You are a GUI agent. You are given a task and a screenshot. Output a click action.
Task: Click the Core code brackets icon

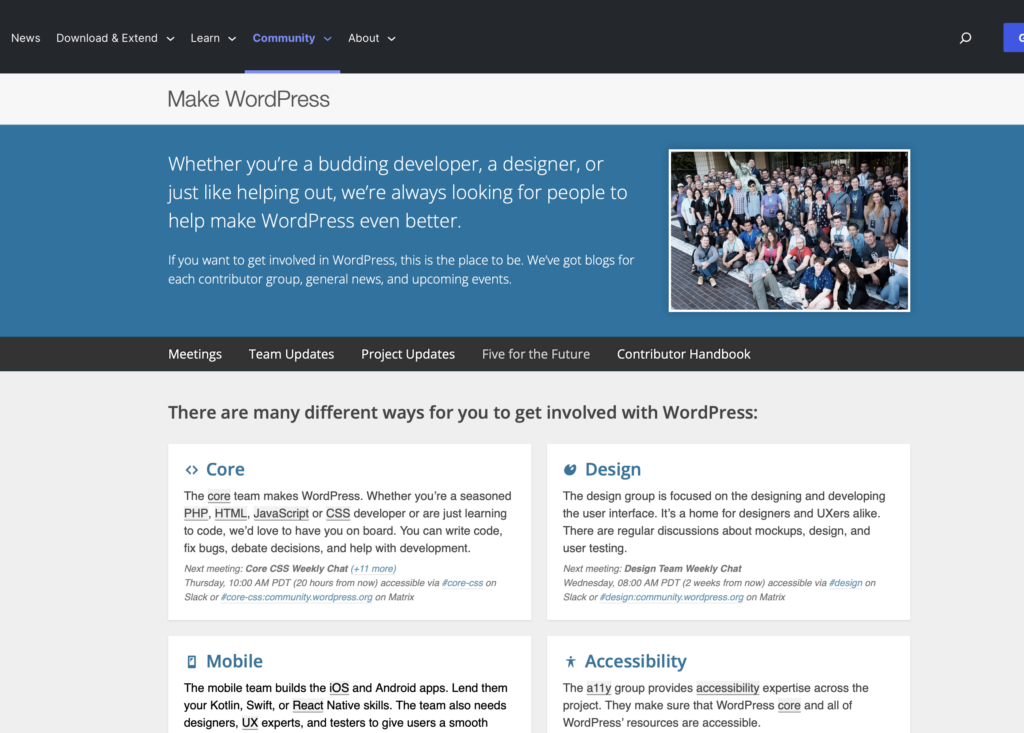pos(191,470)
